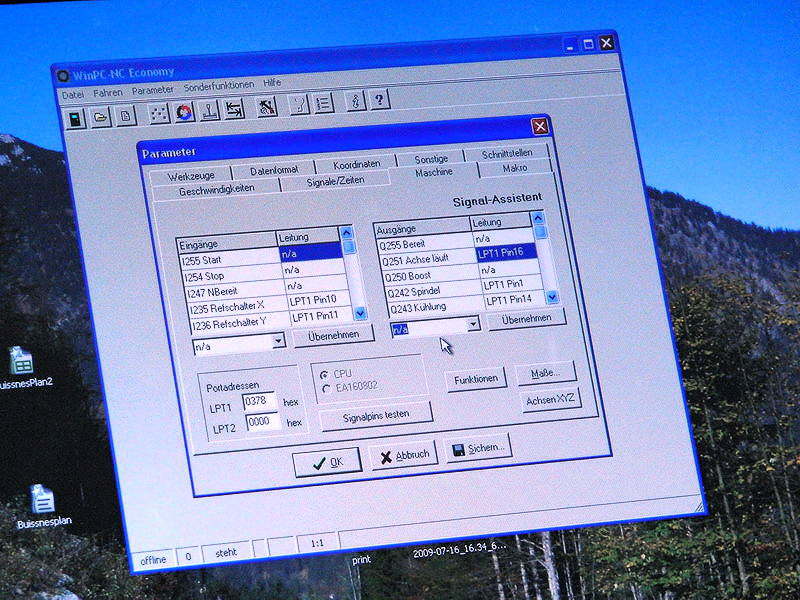Click Übernehmen under the Ausgänge list
The height and width of the screenshot is (600, 800).
click(x=527, y=319)
